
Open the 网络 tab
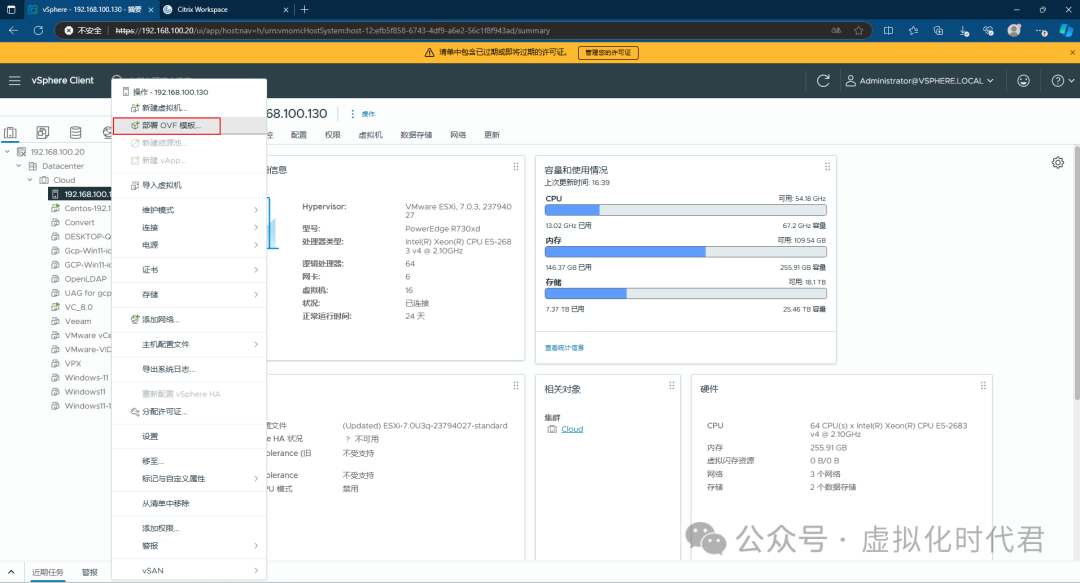(x=458, y=135)
